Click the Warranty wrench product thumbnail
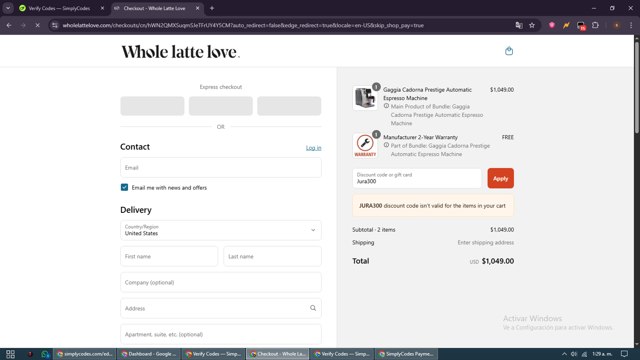640x360 pixels. click(x=365, y=146)
